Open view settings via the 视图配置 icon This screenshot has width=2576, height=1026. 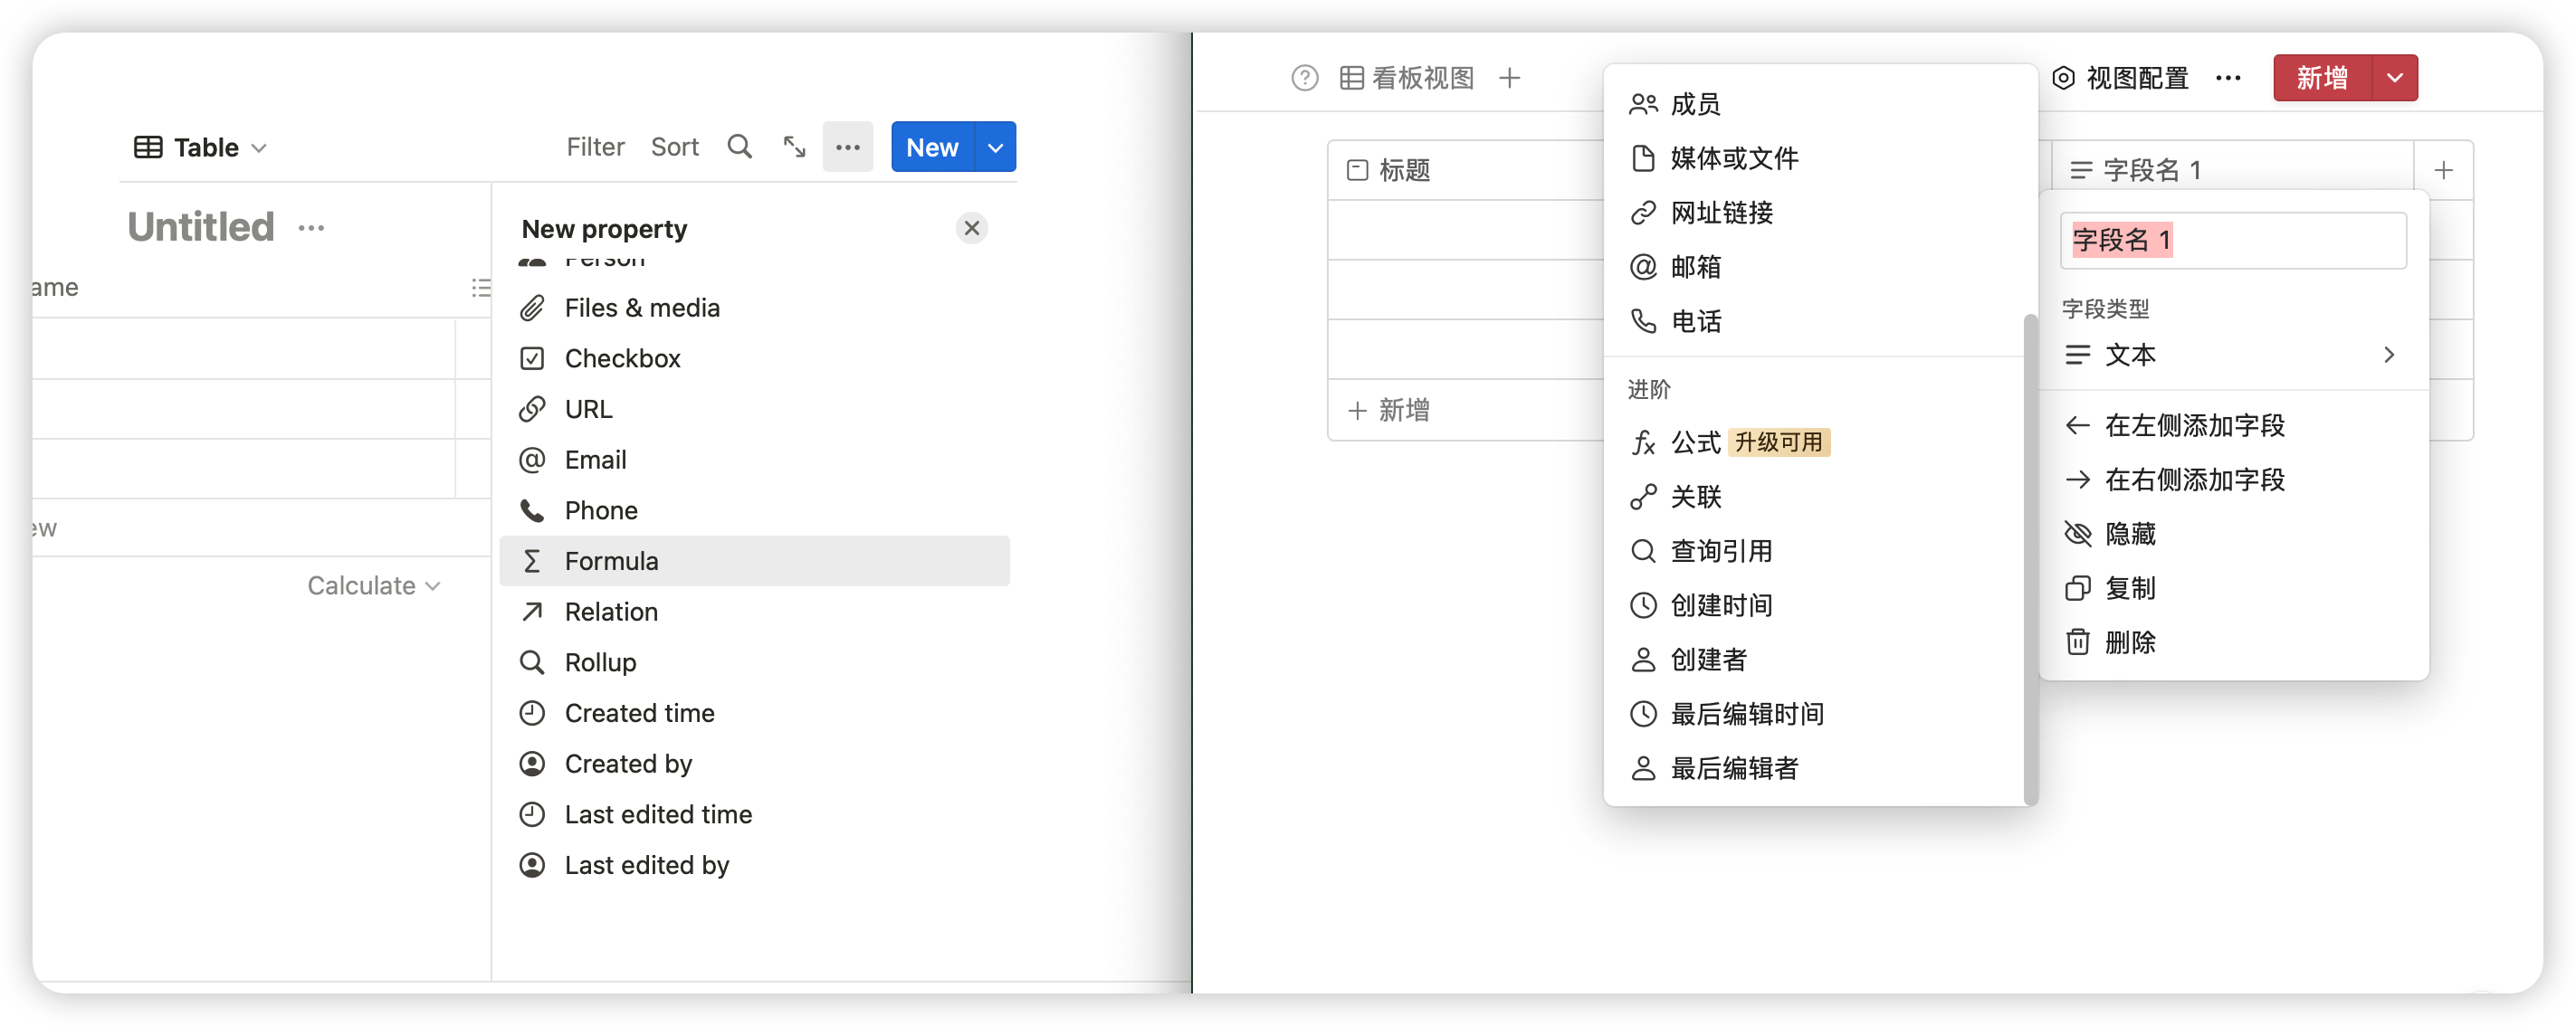point(2064,77)
